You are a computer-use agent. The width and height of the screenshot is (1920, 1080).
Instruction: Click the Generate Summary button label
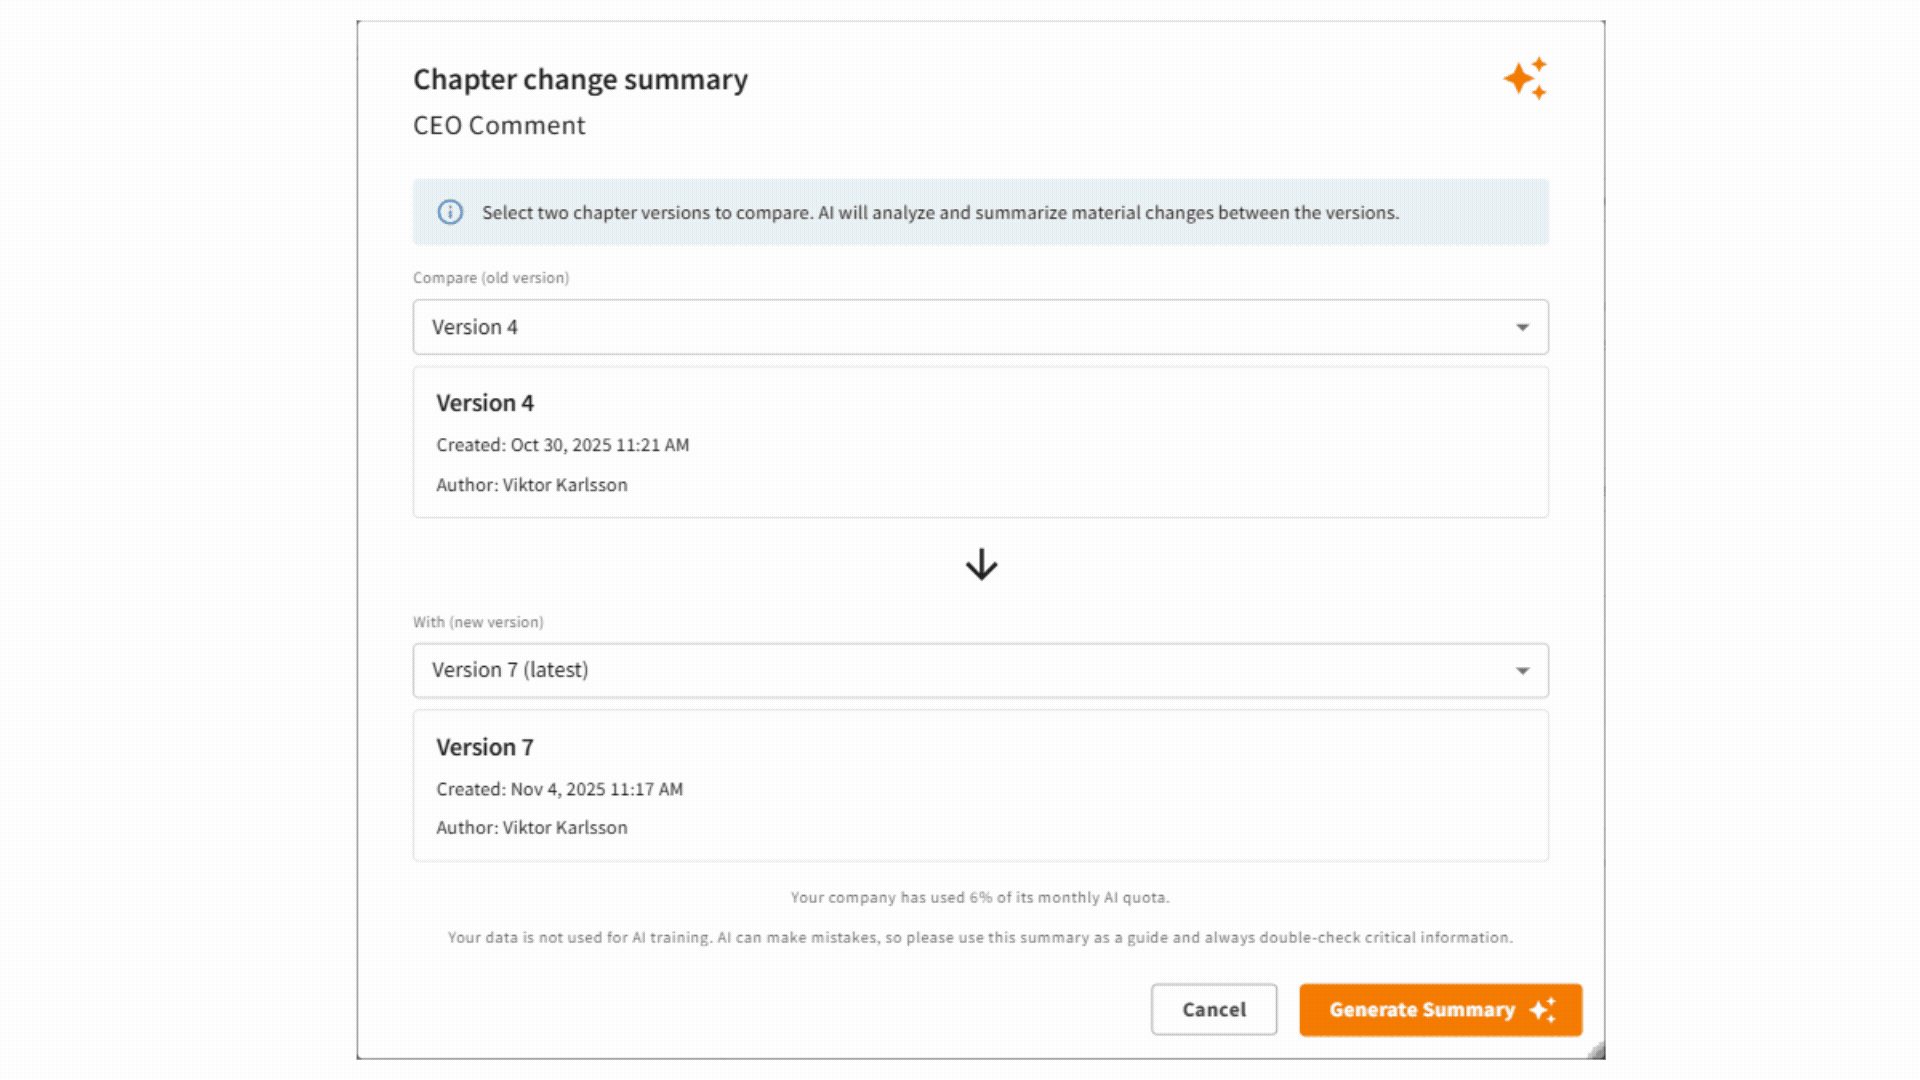coord(1421,1010)
